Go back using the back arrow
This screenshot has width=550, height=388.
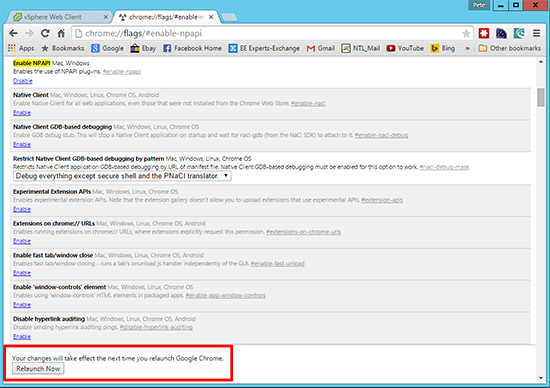(x=13, y=33)
